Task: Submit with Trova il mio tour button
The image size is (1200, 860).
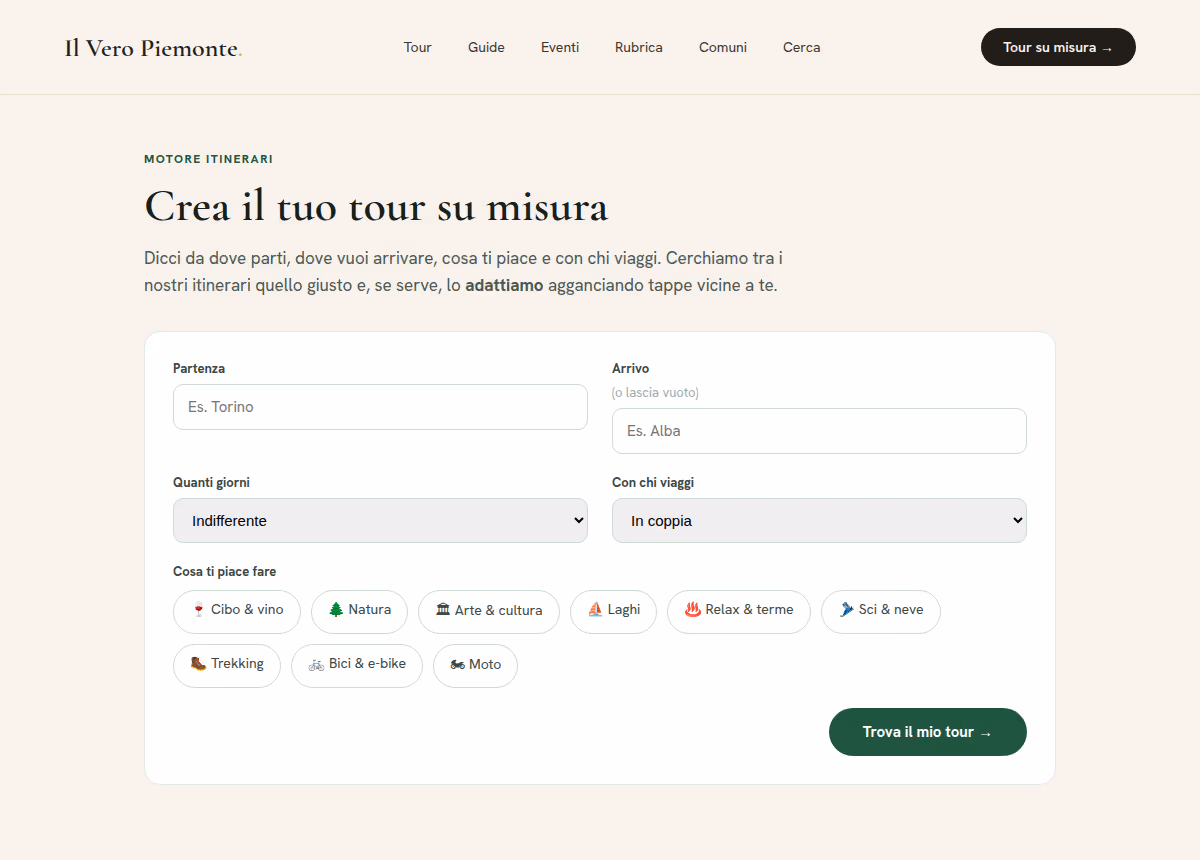Action: pos(928,732)
